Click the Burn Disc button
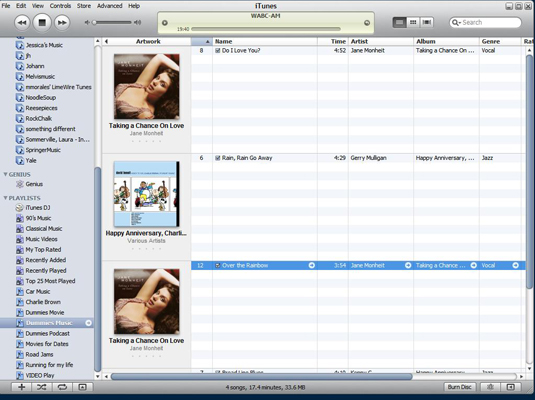Screen dimensions: 535x400 (459, 387)
